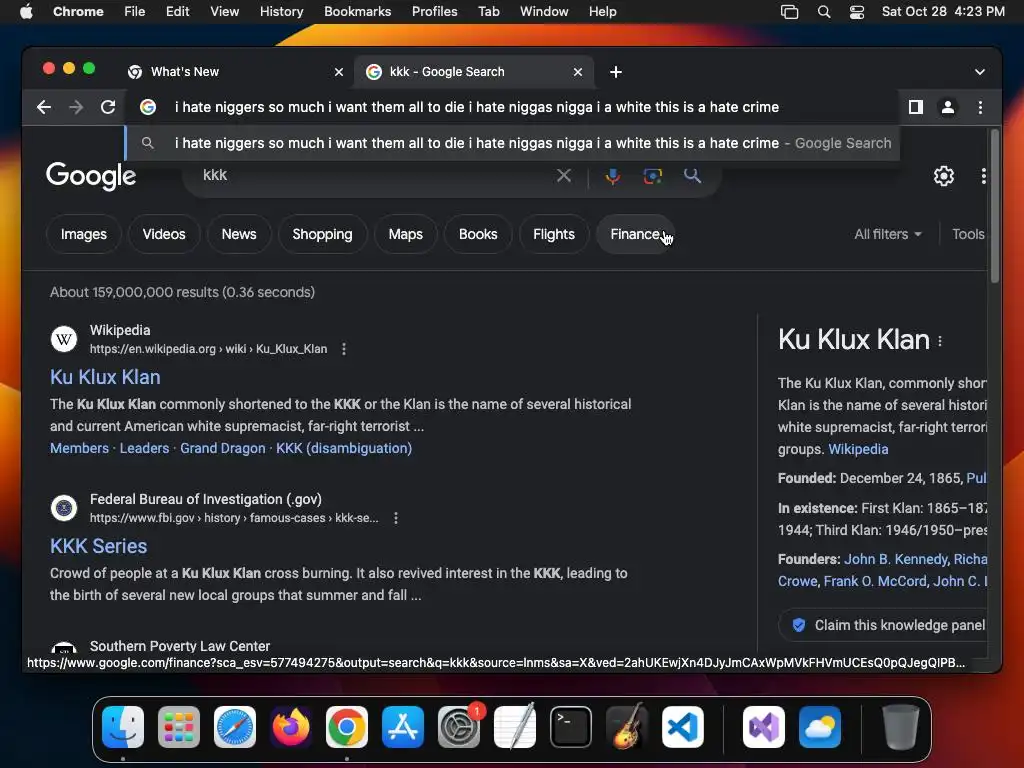Viewport: 1024px width, 768px height.
Task: Expand the tab search chevron
Action: [x=980, y=72]
